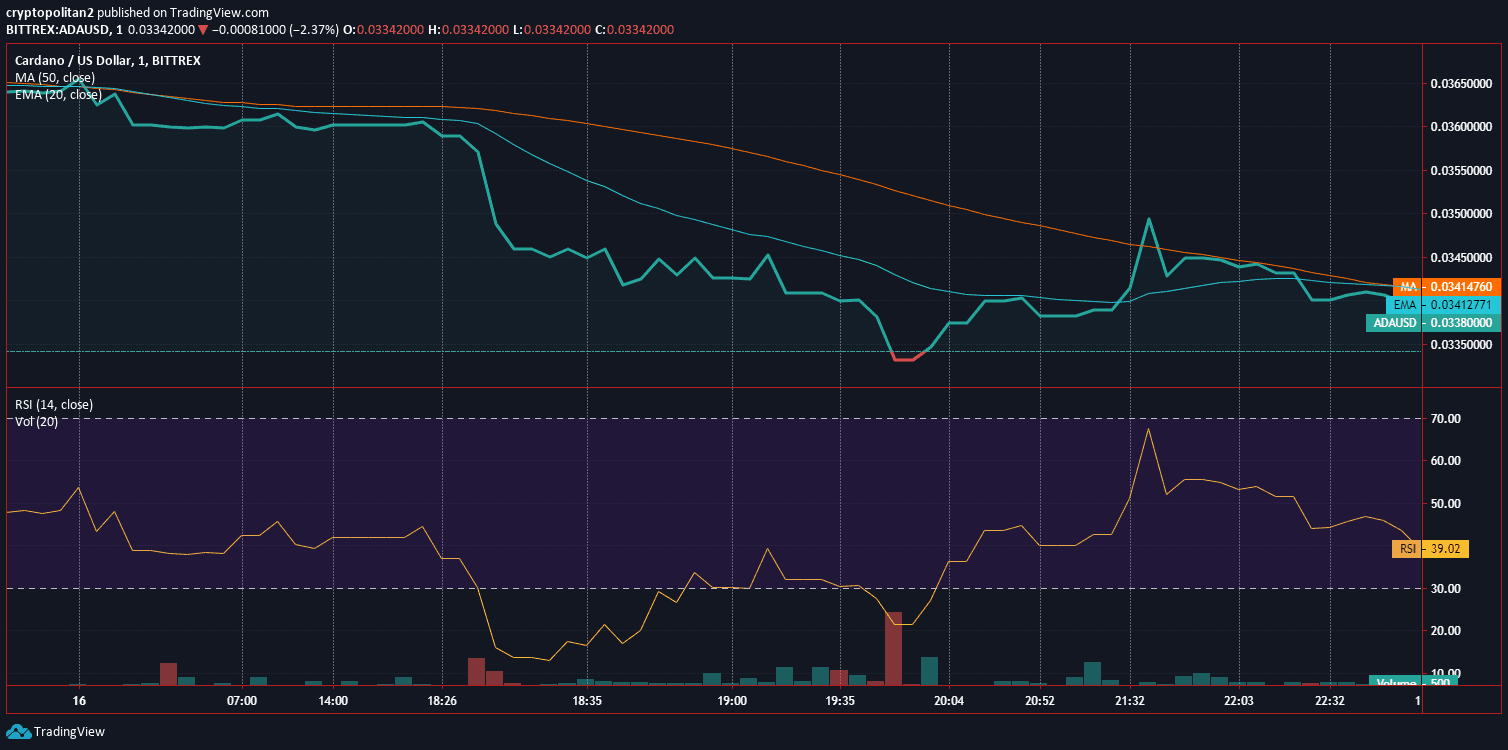Screen dimensions: 1508x750
Task: Click the tallest red volume bar
Action: 894,648
